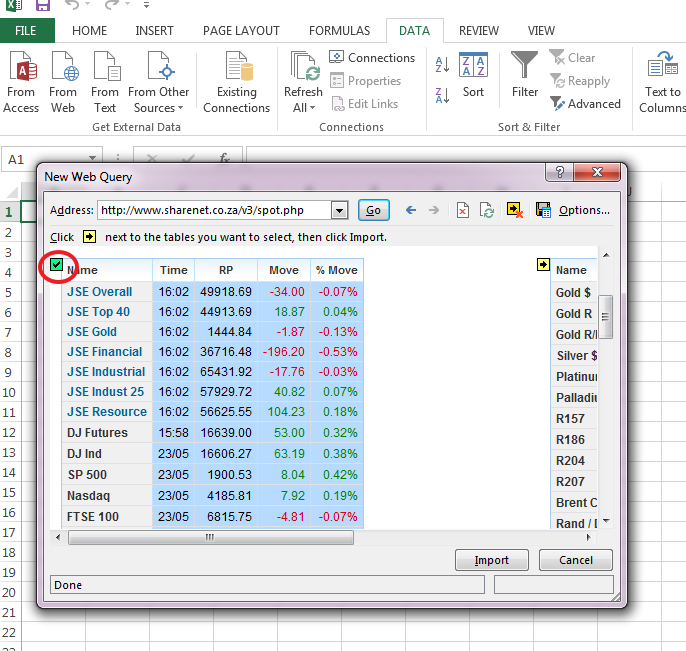Click the row 5 header in the worksheet

click(9, 293)
